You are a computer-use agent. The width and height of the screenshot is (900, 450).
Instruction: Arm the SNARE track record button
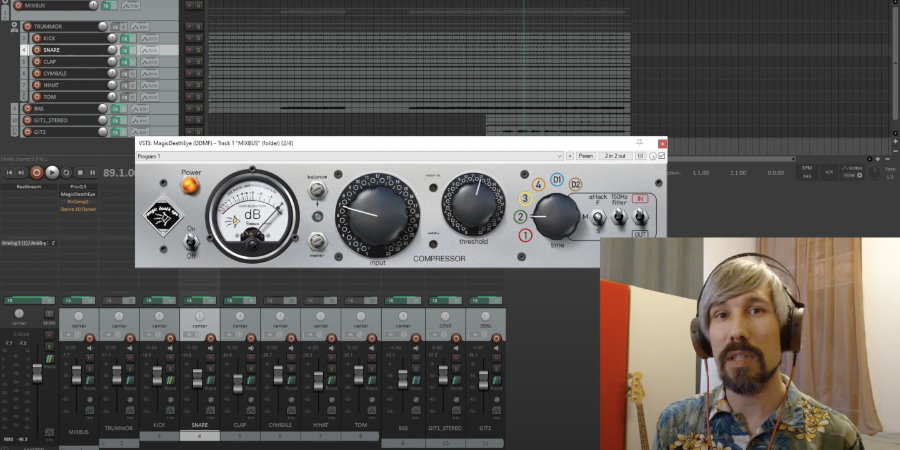[x=37, y=50]
